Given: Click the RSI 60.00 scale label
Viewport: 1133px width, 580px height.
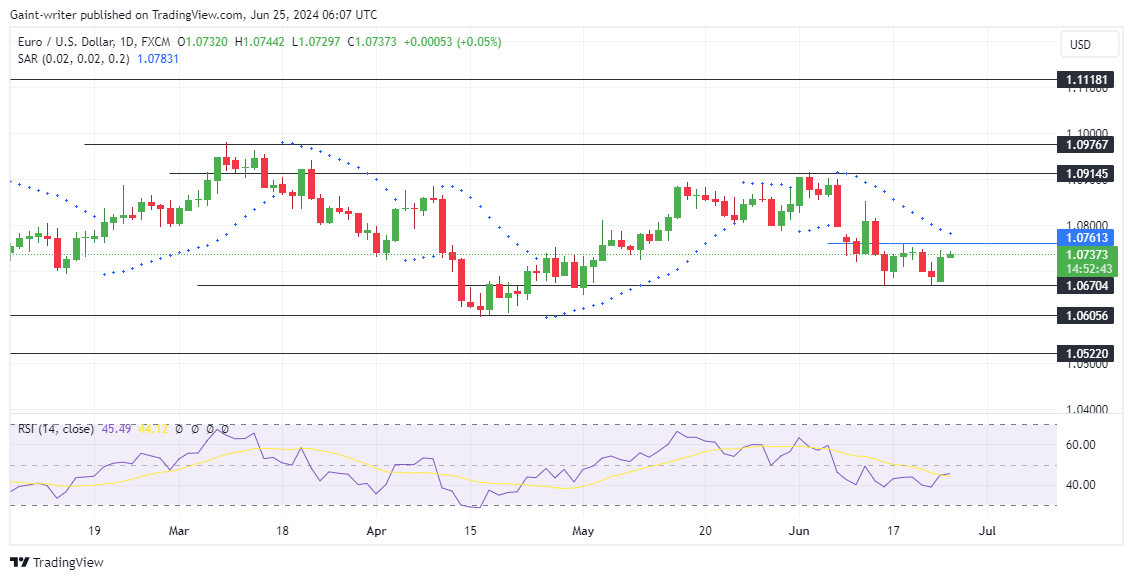Looking at the screenshot, I should pyautogui.click(x=1081, y=444).
